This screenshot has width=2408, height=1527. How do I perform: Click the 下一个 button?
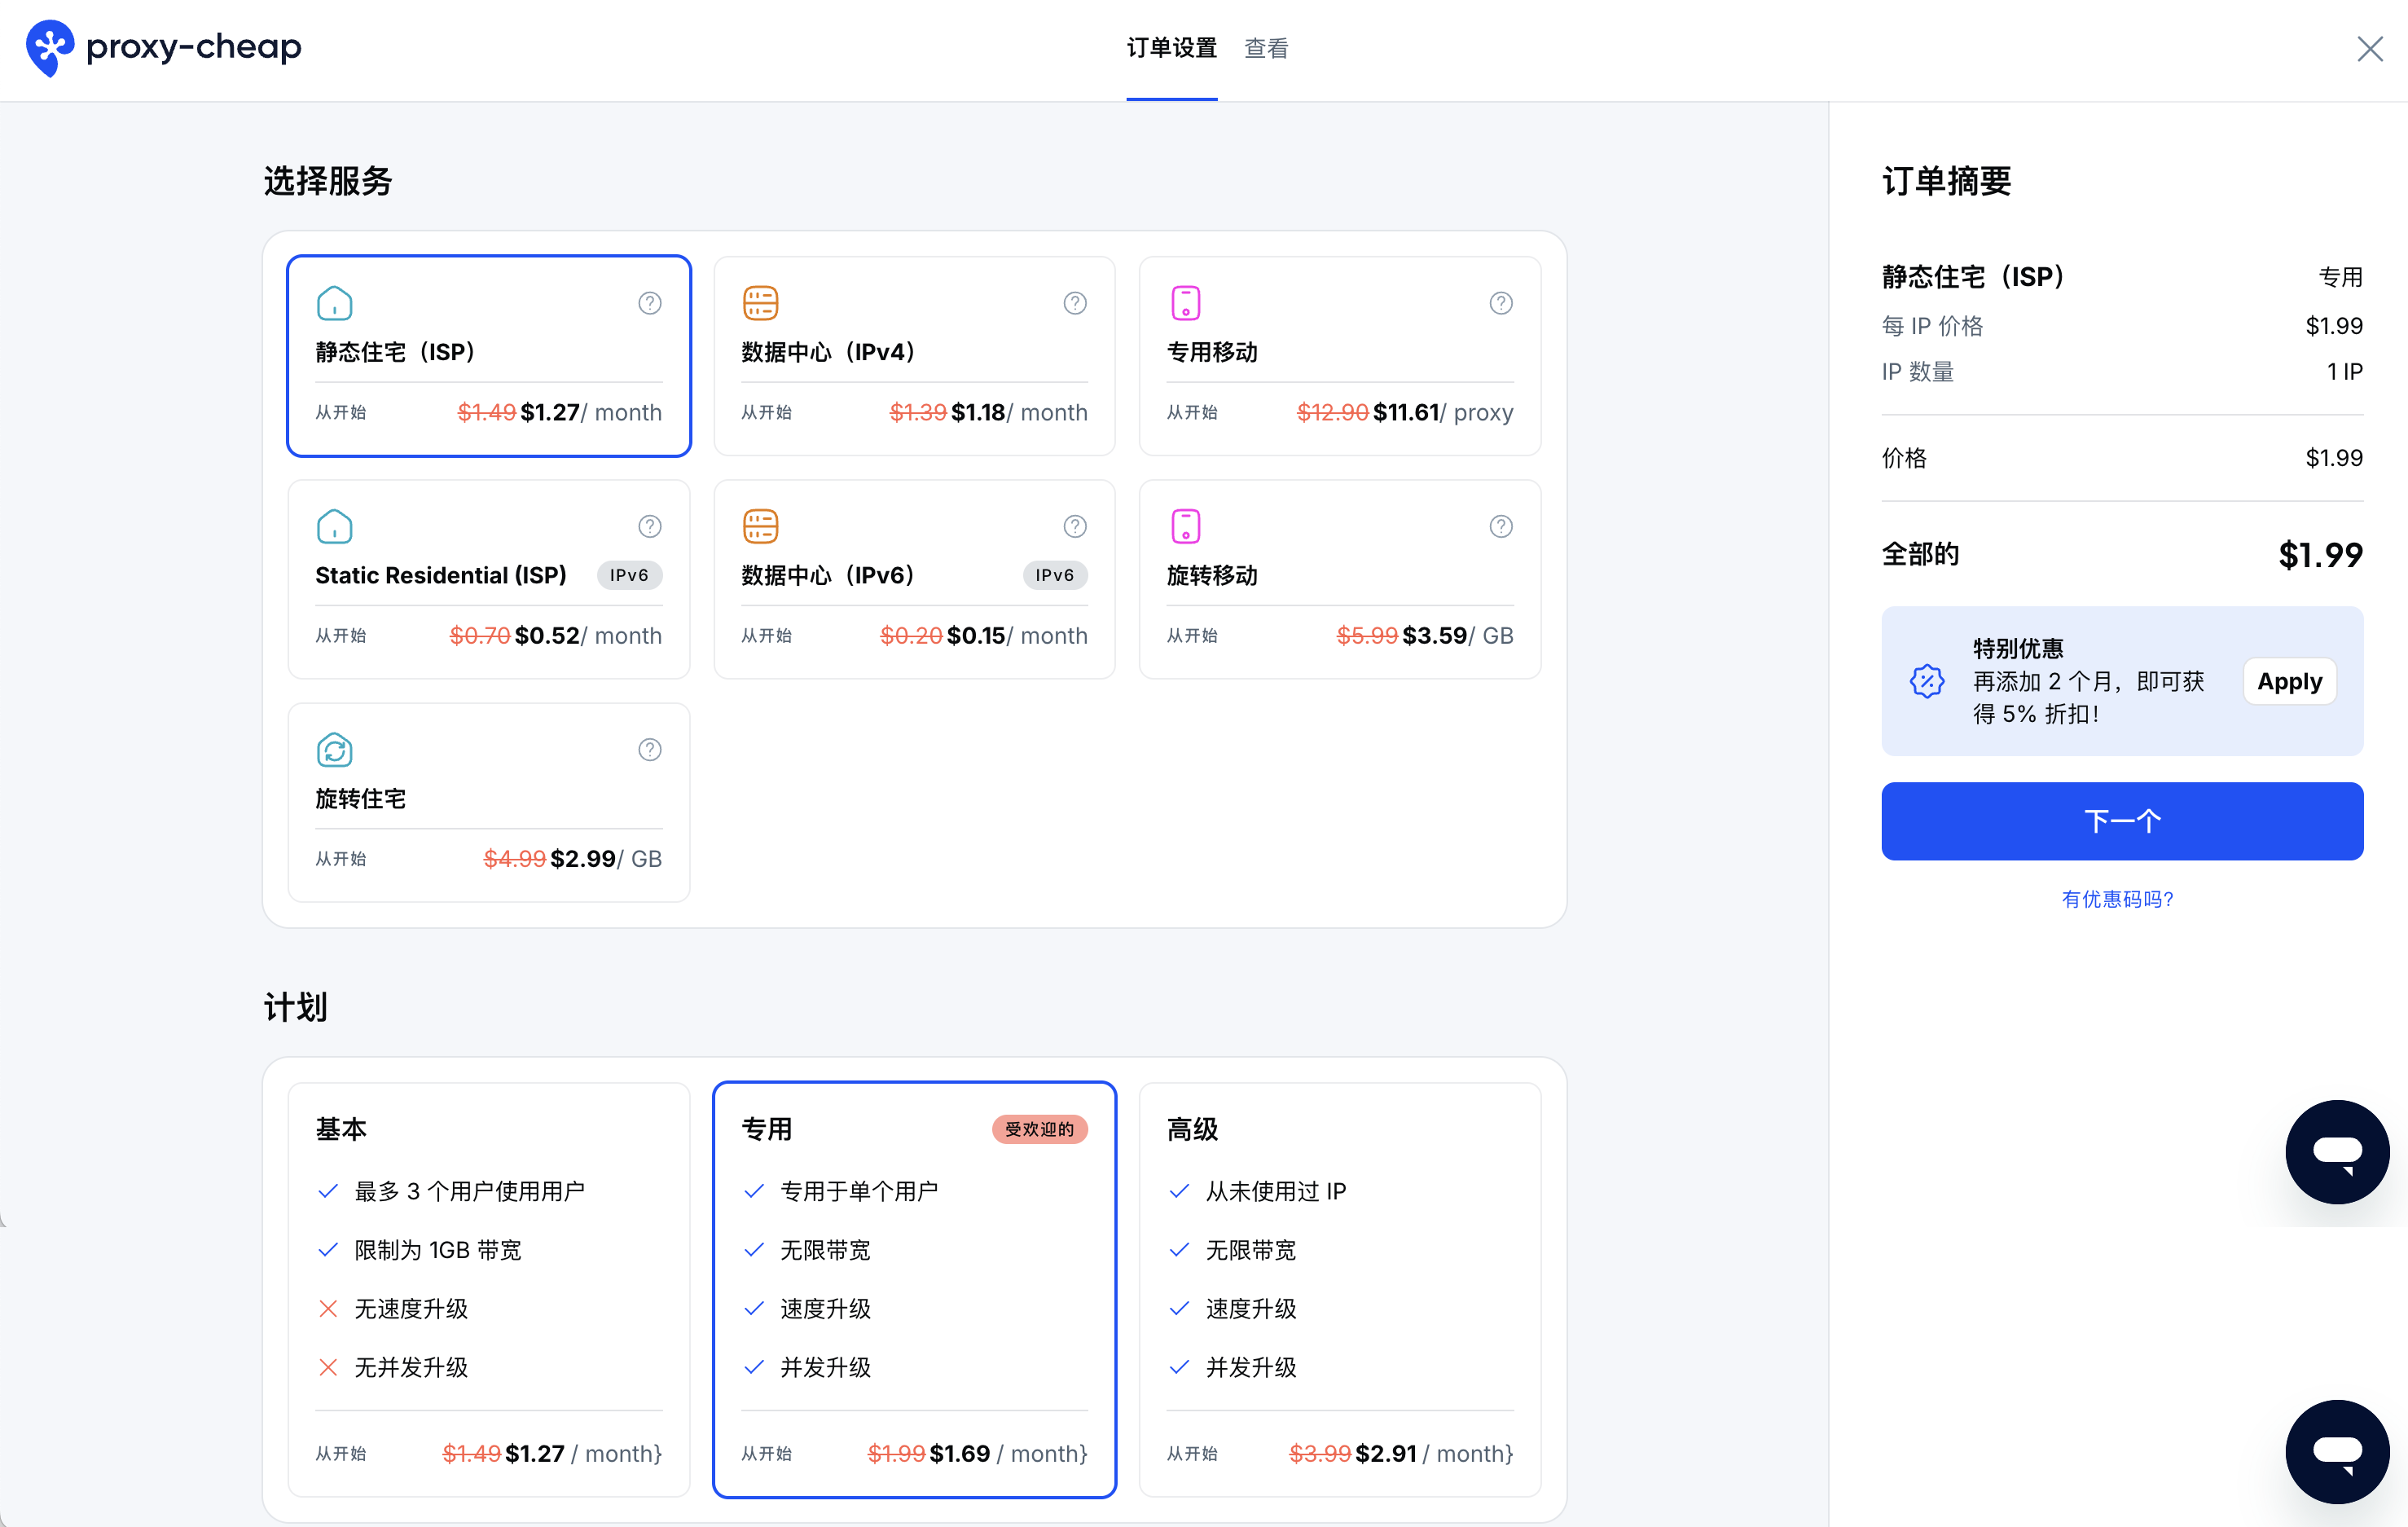[x=2121, y=820]
